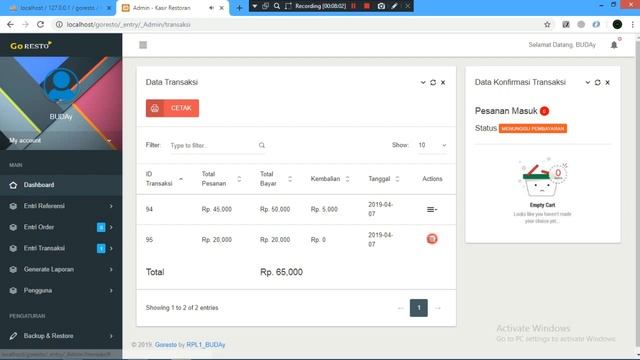The height and width of the screenshot is (360, 640).
Task: Click the CETAK print button
Action: [172, 108]
